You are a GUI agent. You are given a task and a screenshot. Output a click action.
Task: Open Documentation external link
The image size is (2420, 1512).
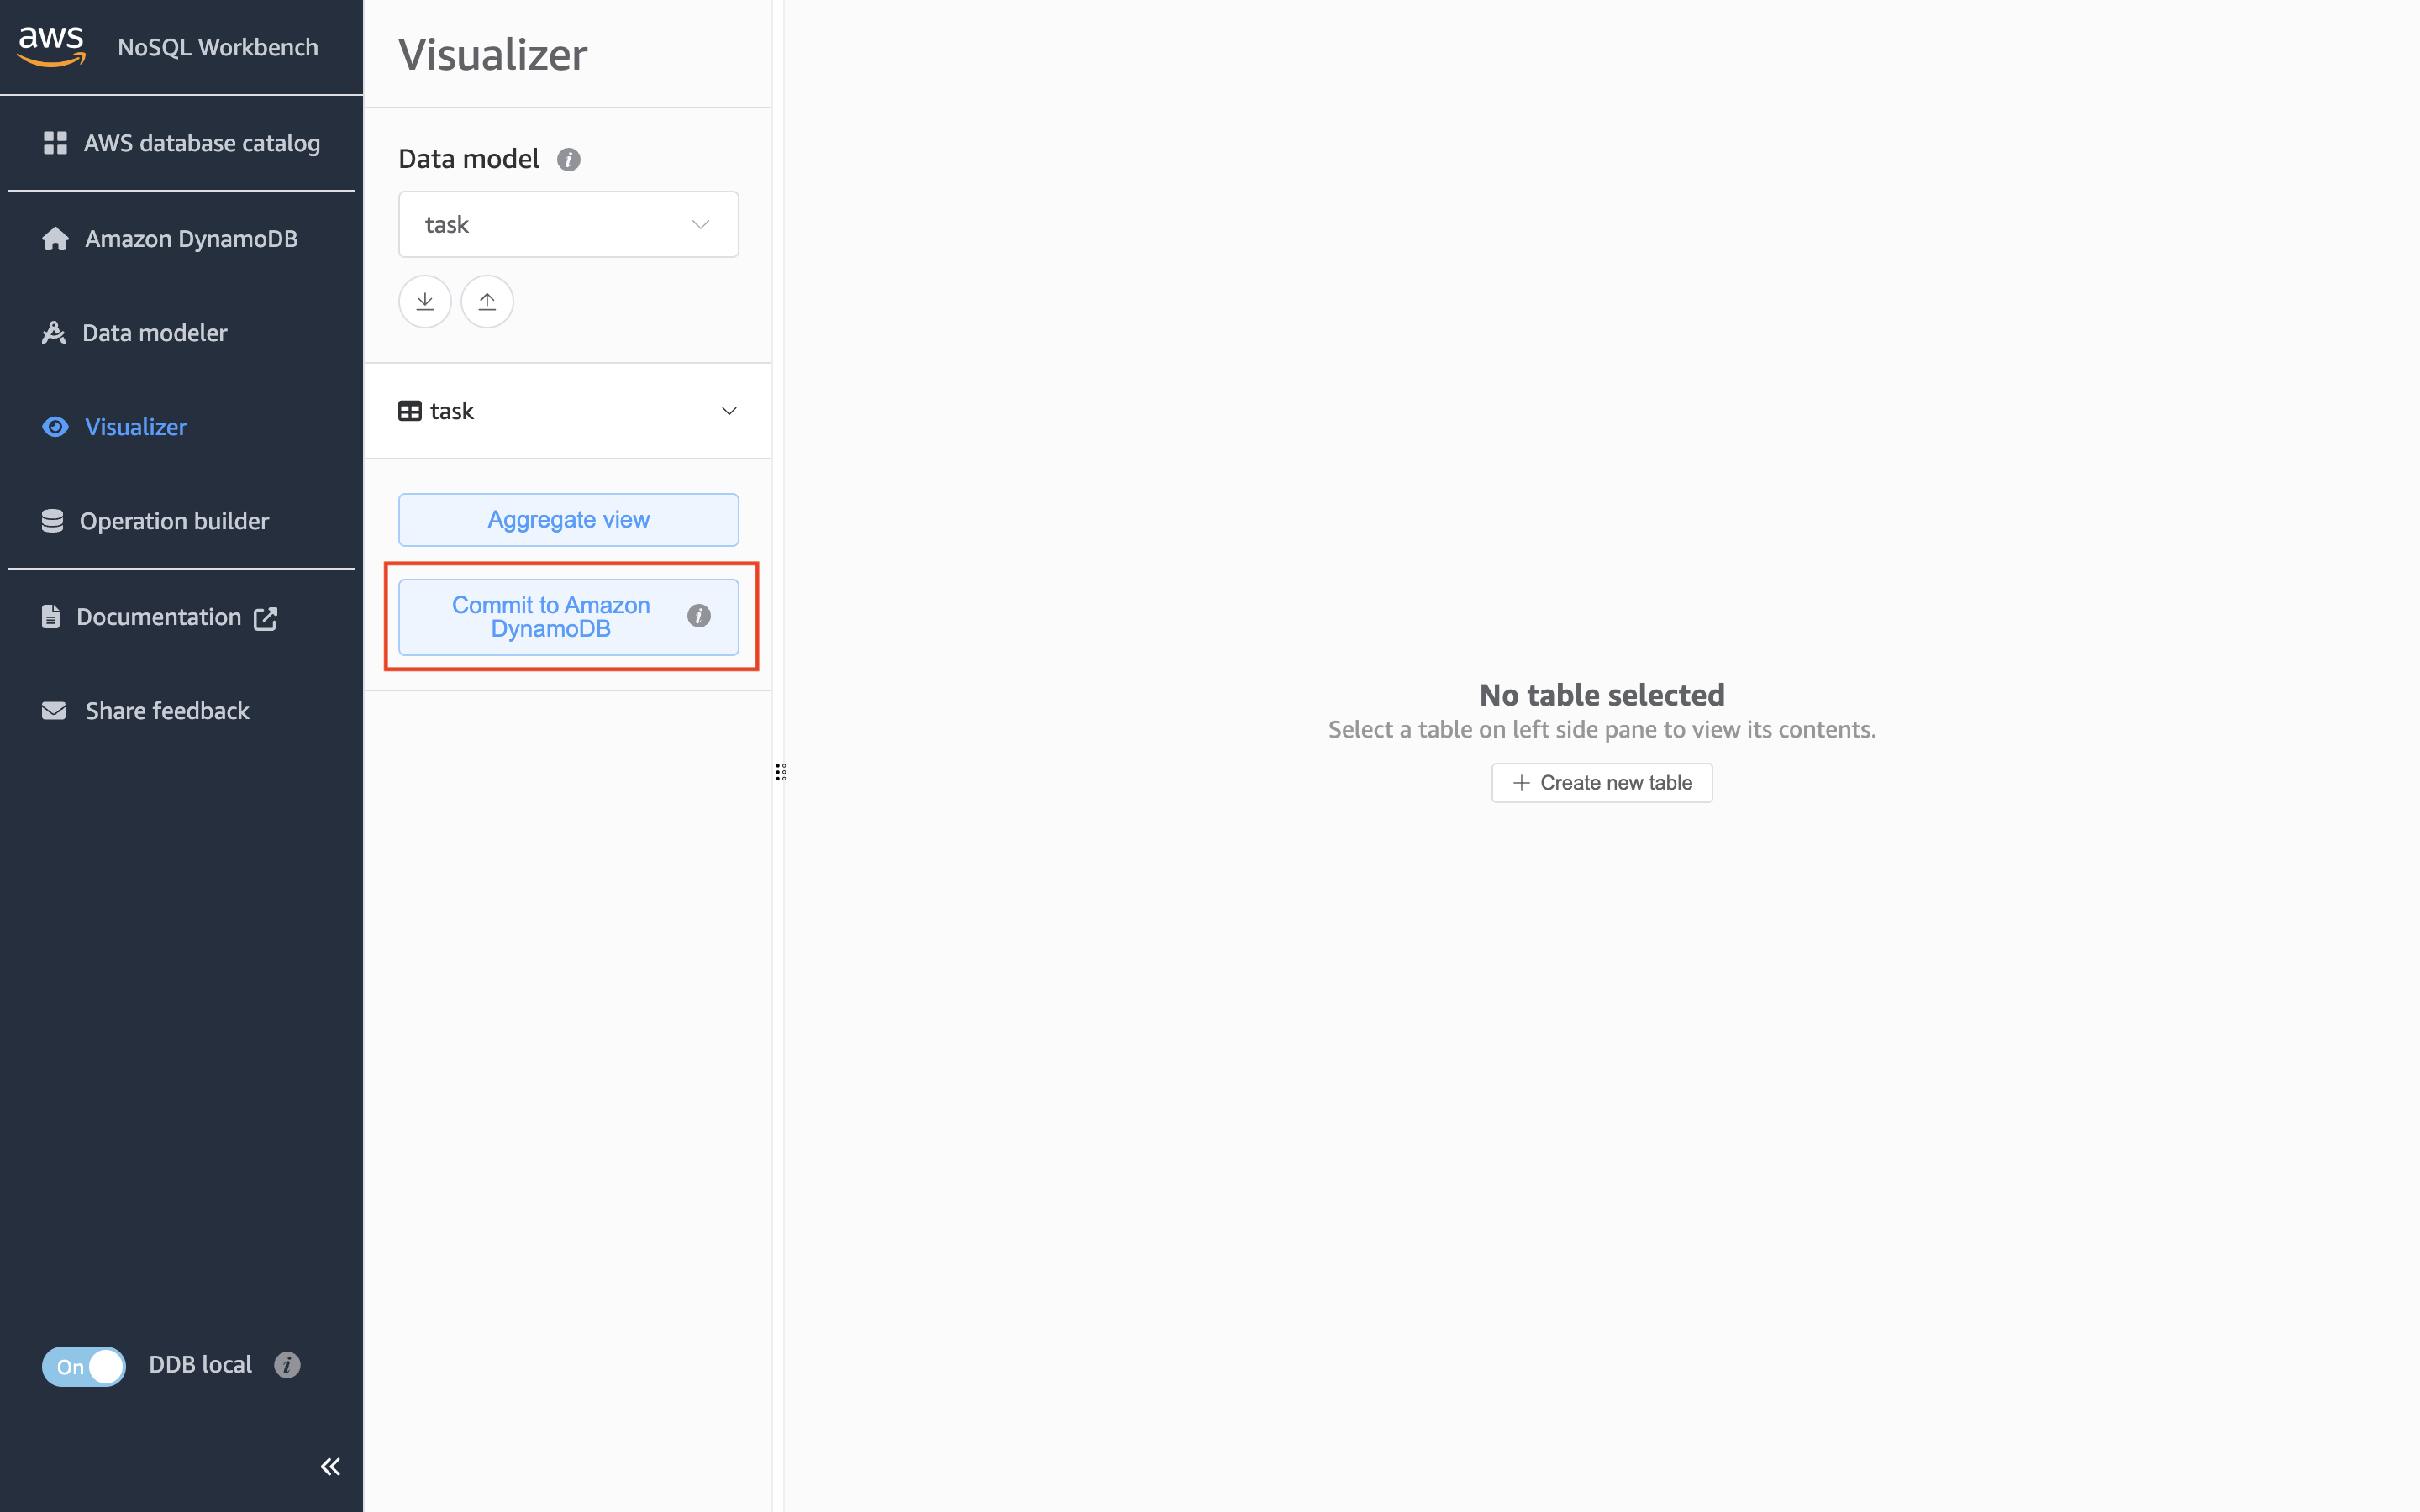pos(159,617)
